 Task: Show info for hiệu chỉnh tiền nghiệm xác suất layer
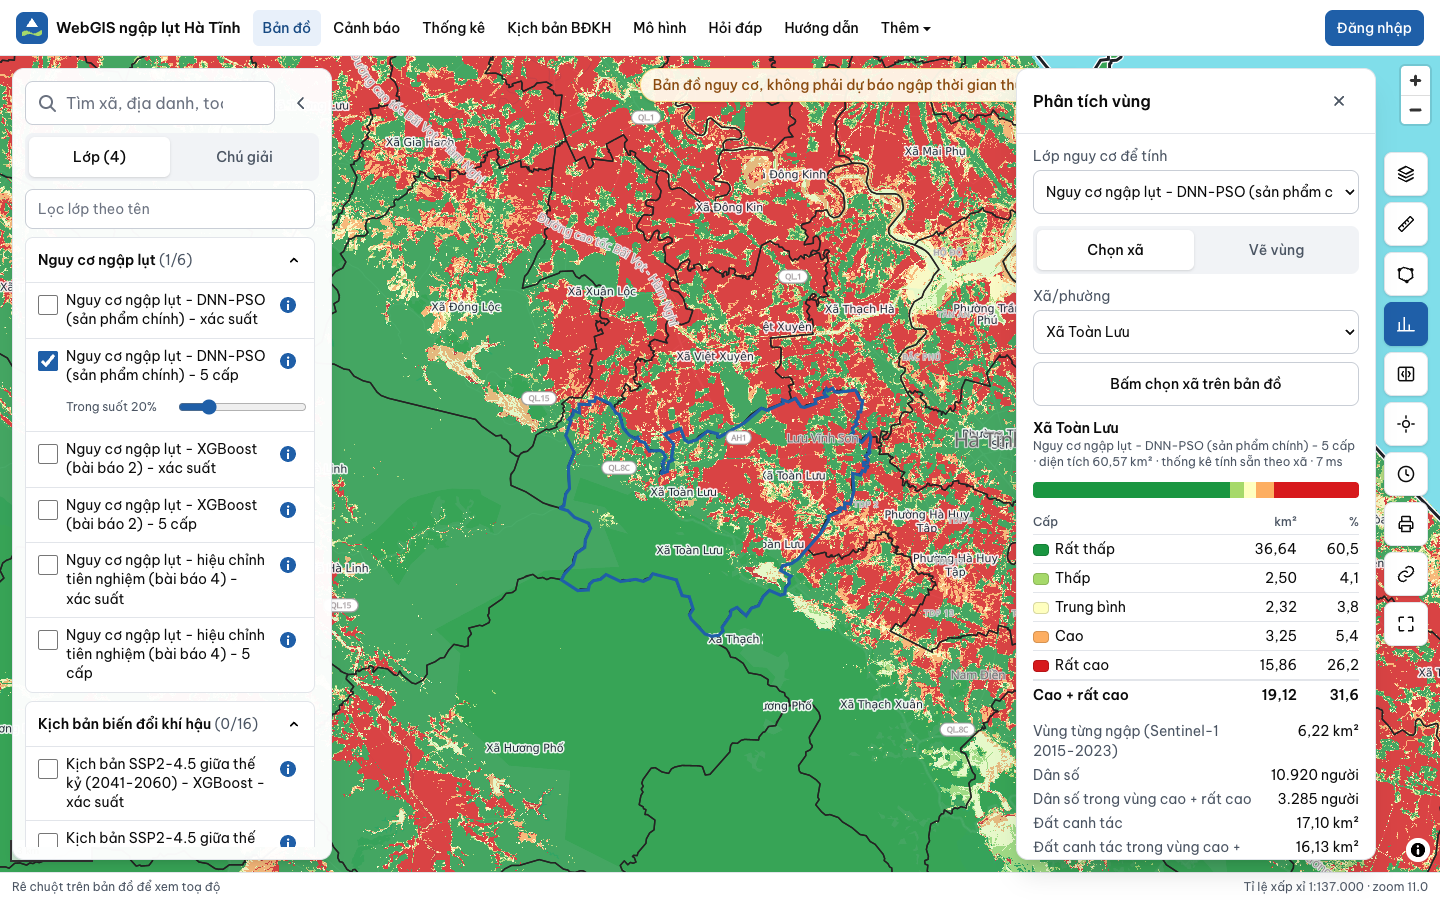click(288, 565)
